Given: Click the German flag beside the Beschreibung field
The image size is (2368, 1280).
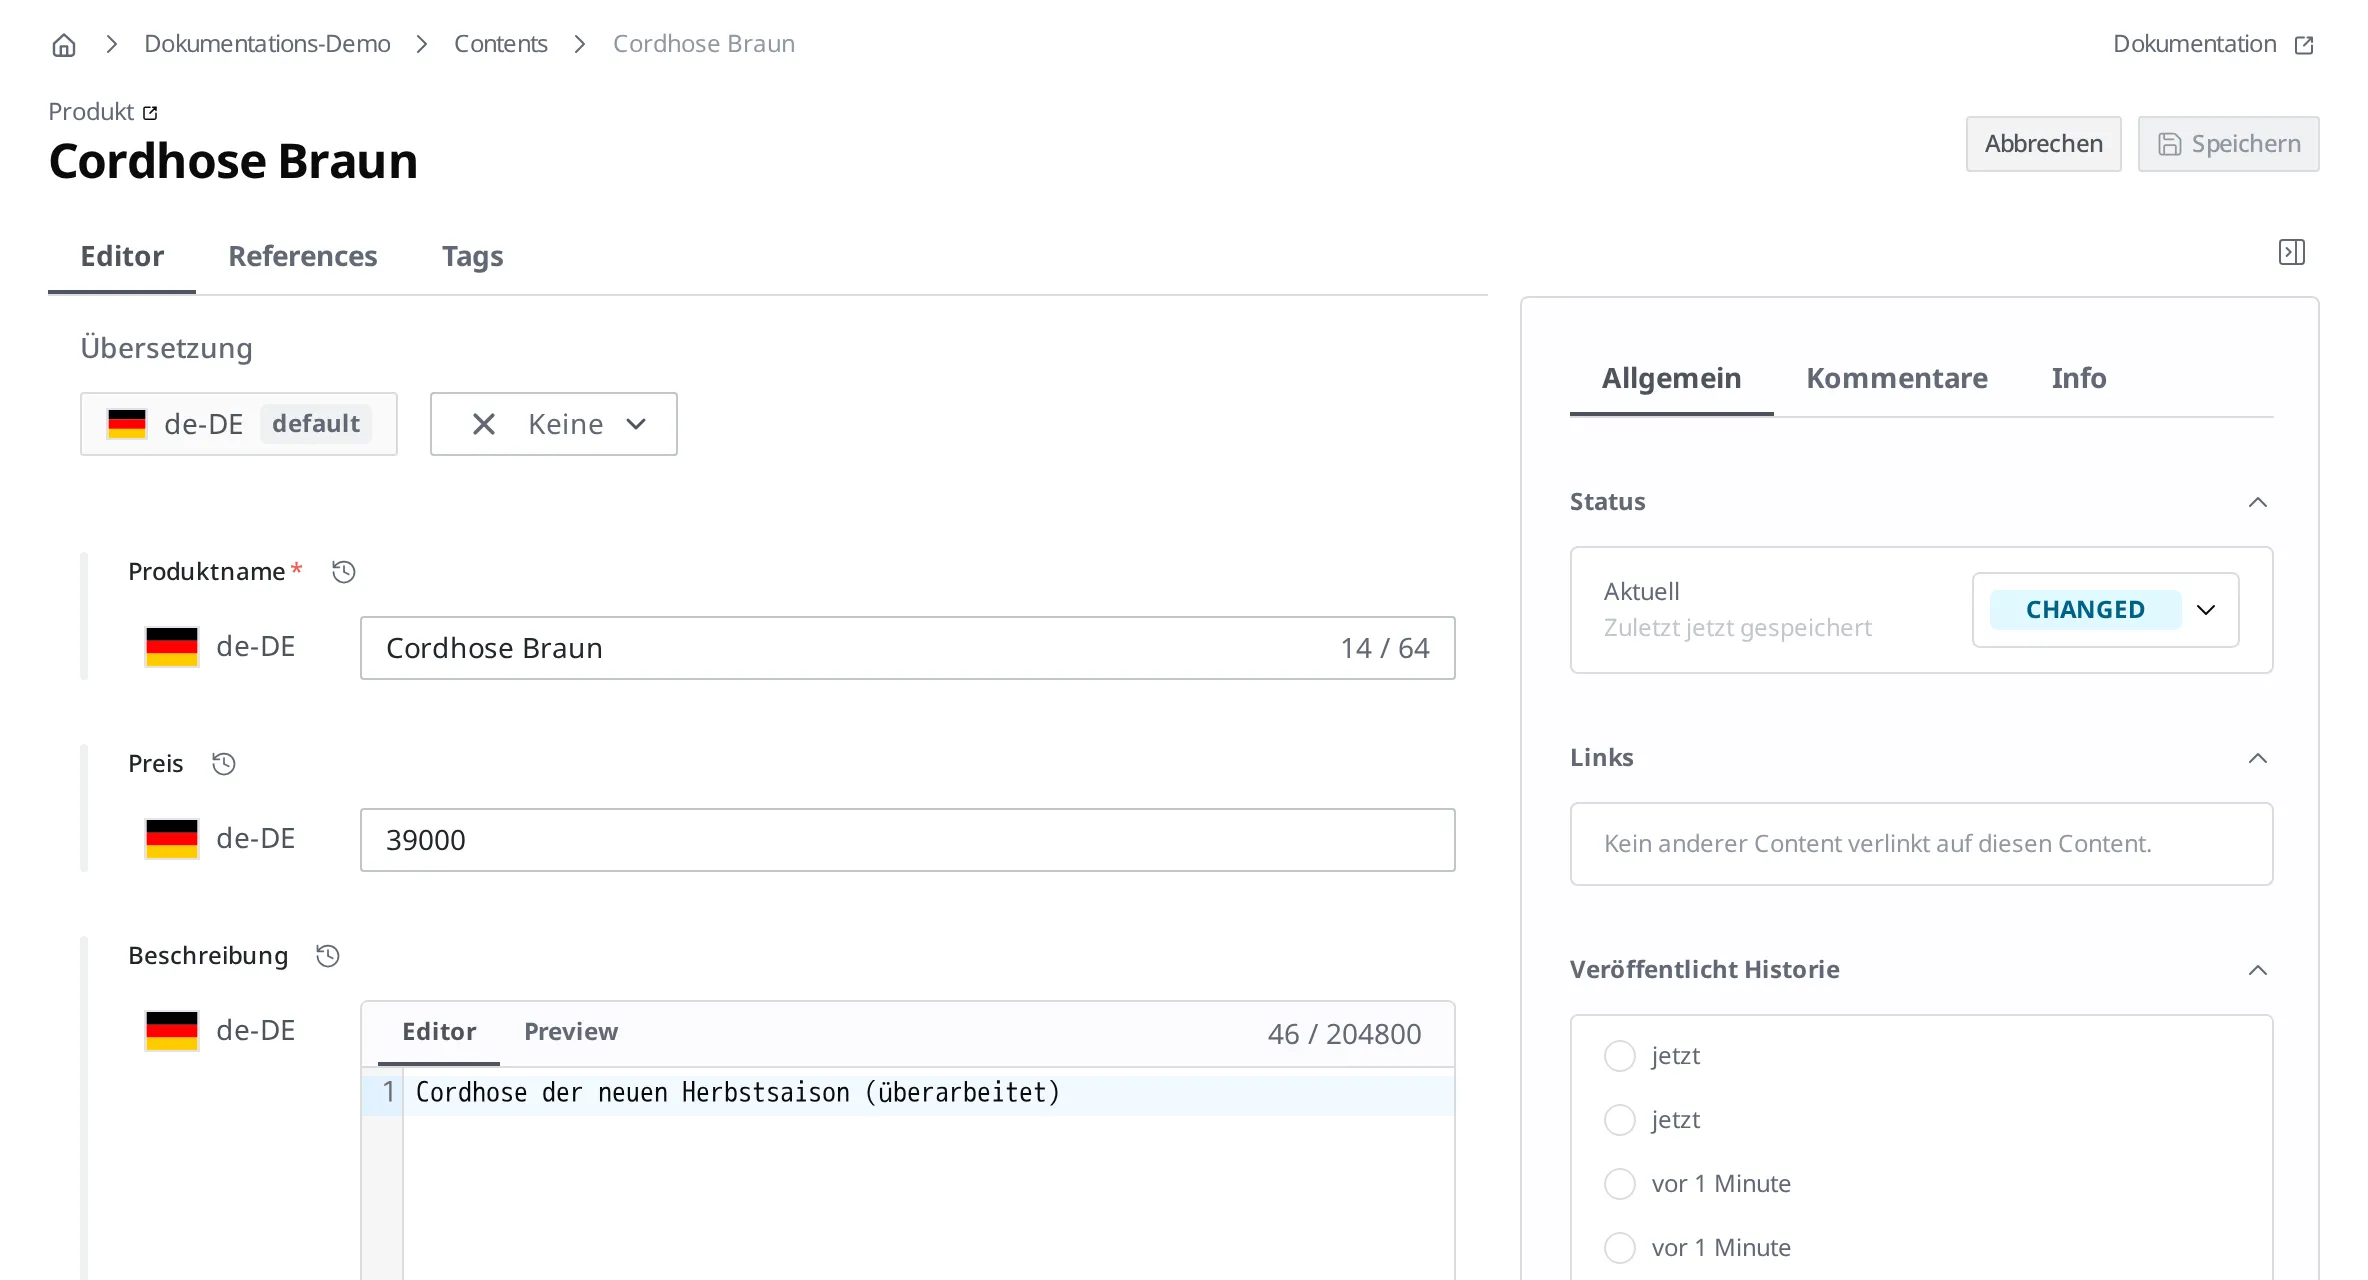Looking at the screenshot, I should click(x=172, y=1031).
